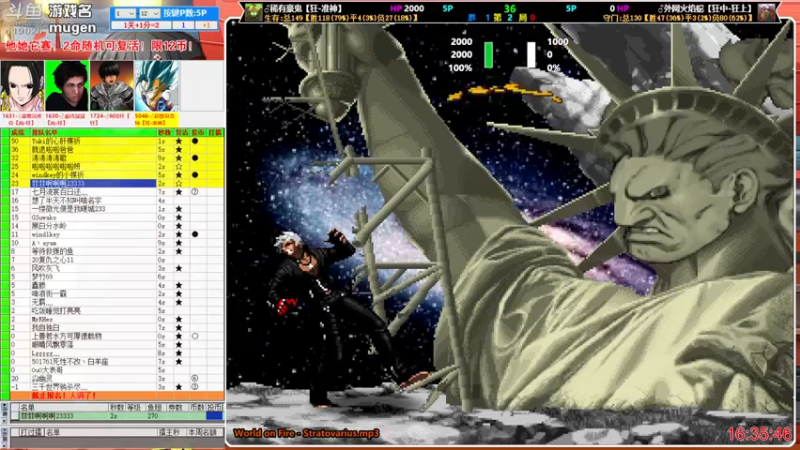This screenshot has width=800, height=450.
Task: Click the green P1 health bar in game
Action: point(488,55)
